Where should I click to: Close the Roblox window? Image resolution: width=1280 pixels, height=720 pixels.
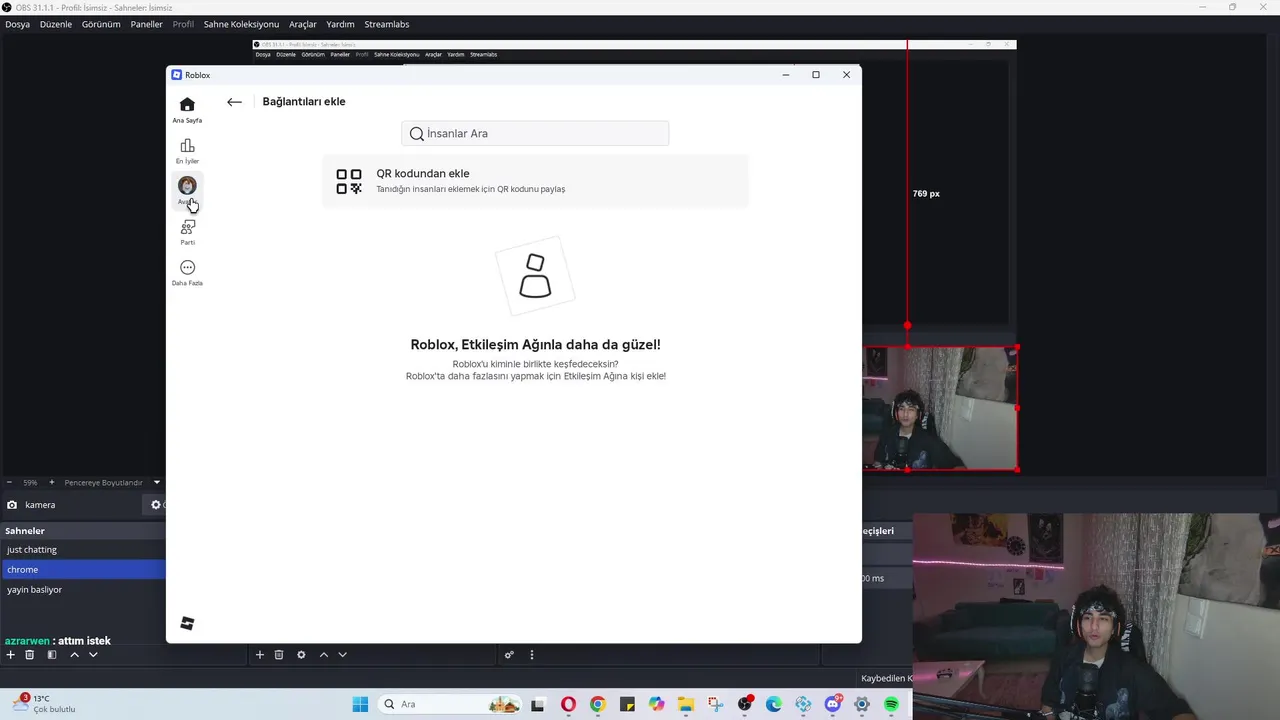click(x=846, y=75)
